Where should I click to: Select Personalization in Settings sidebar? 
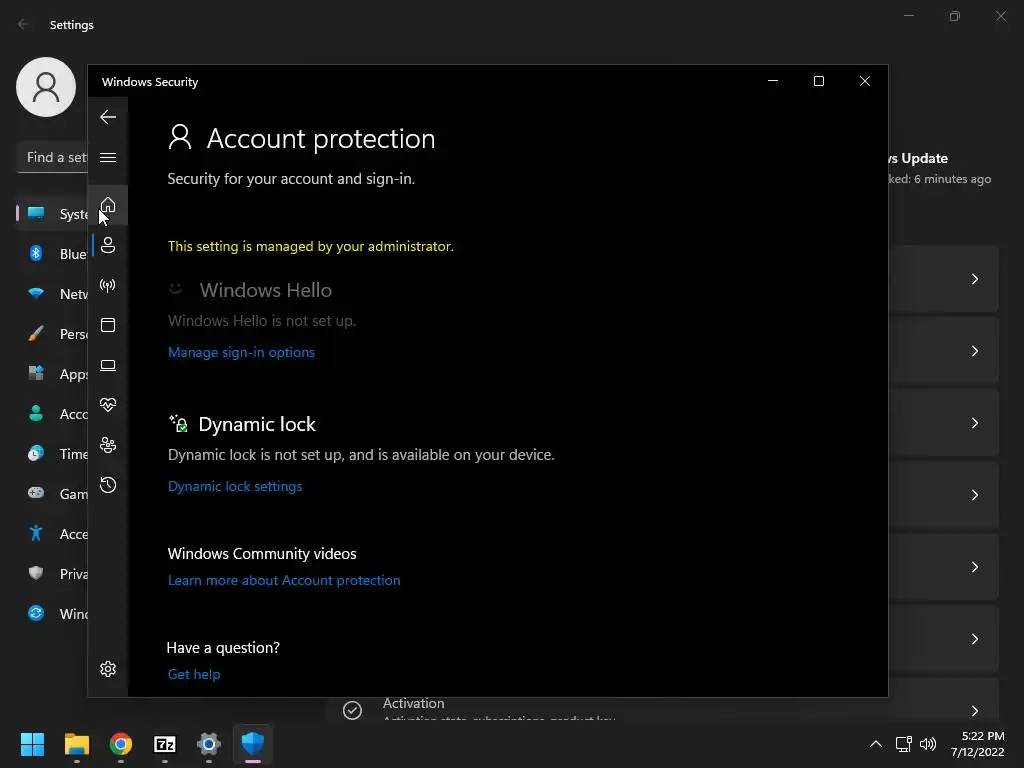point(52,334)
